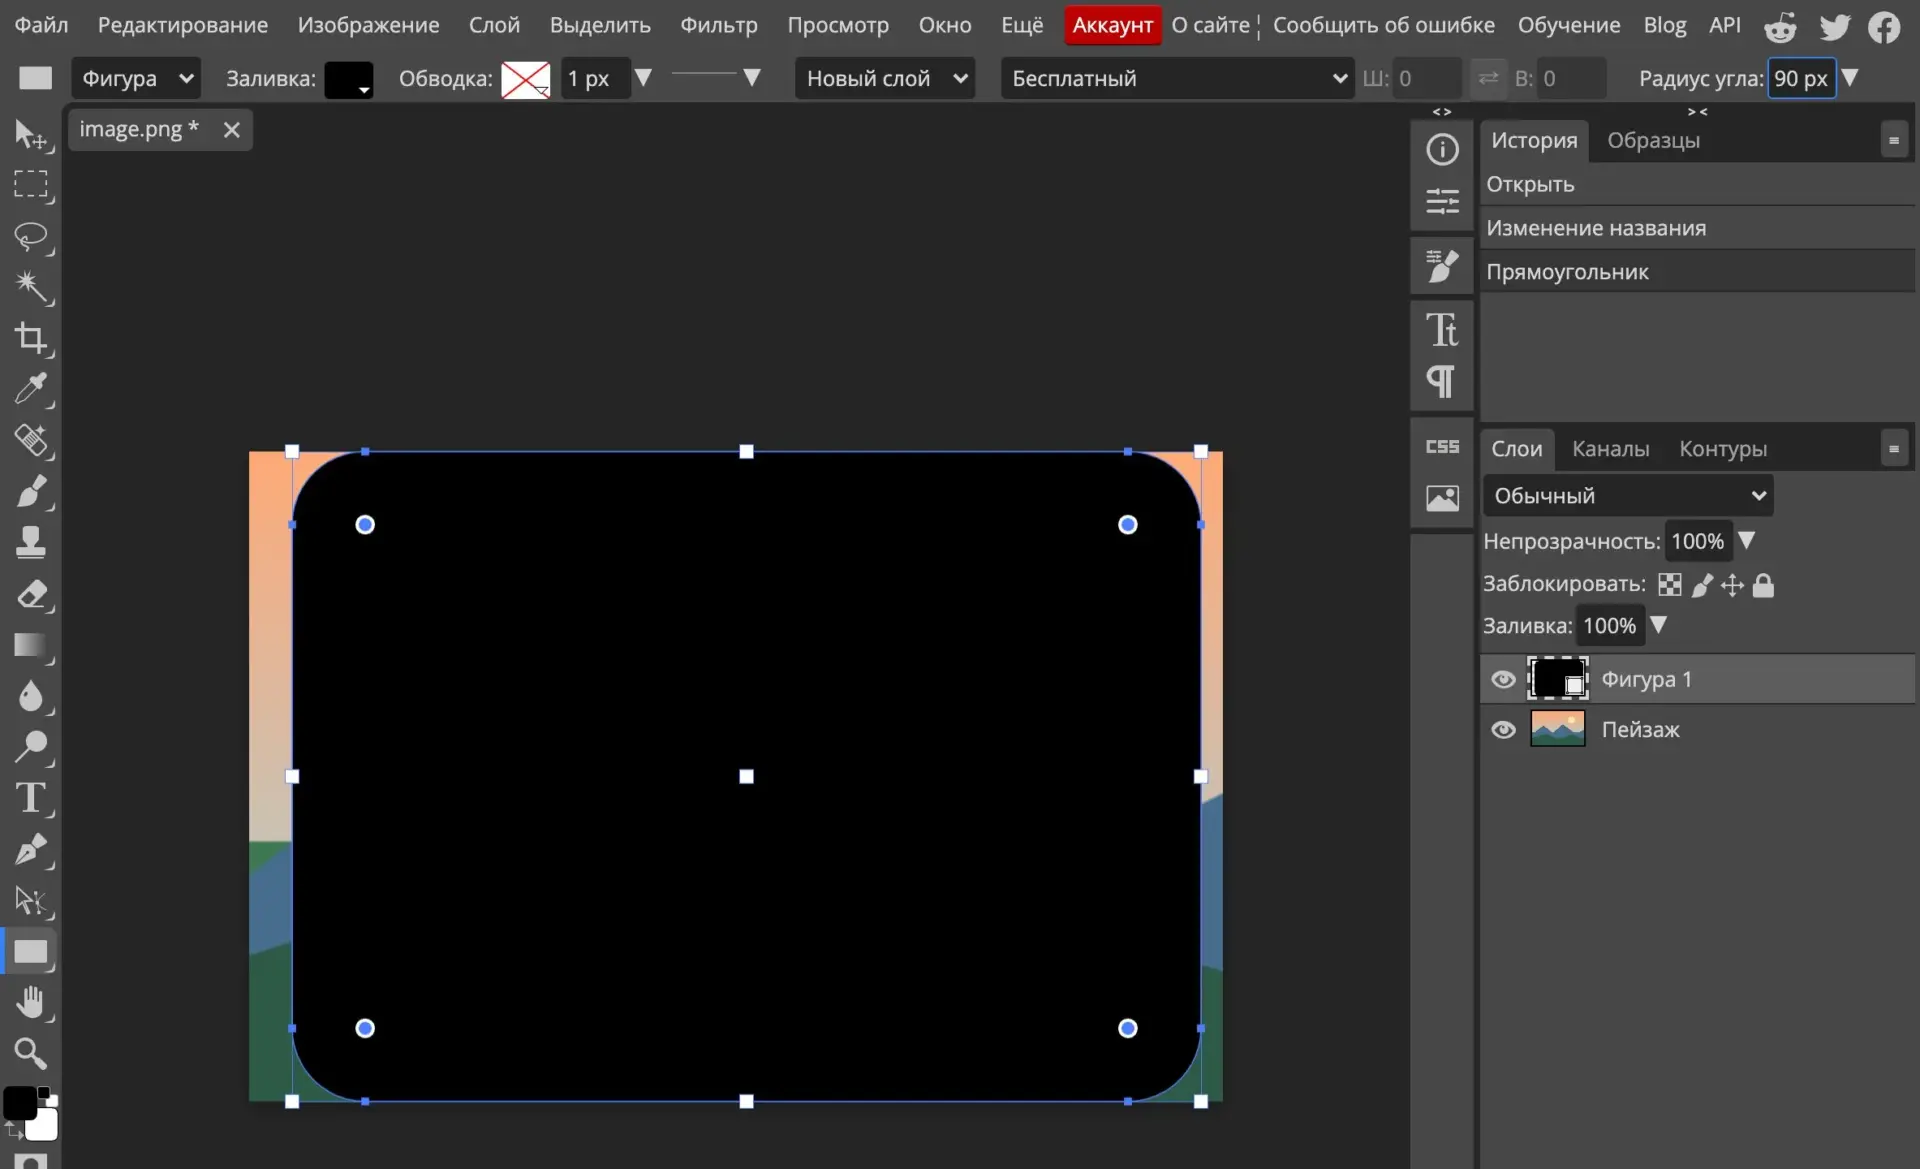1920x1169 pixels.
Task: Open the Новый слой dropdown
Action: [885, 78]
